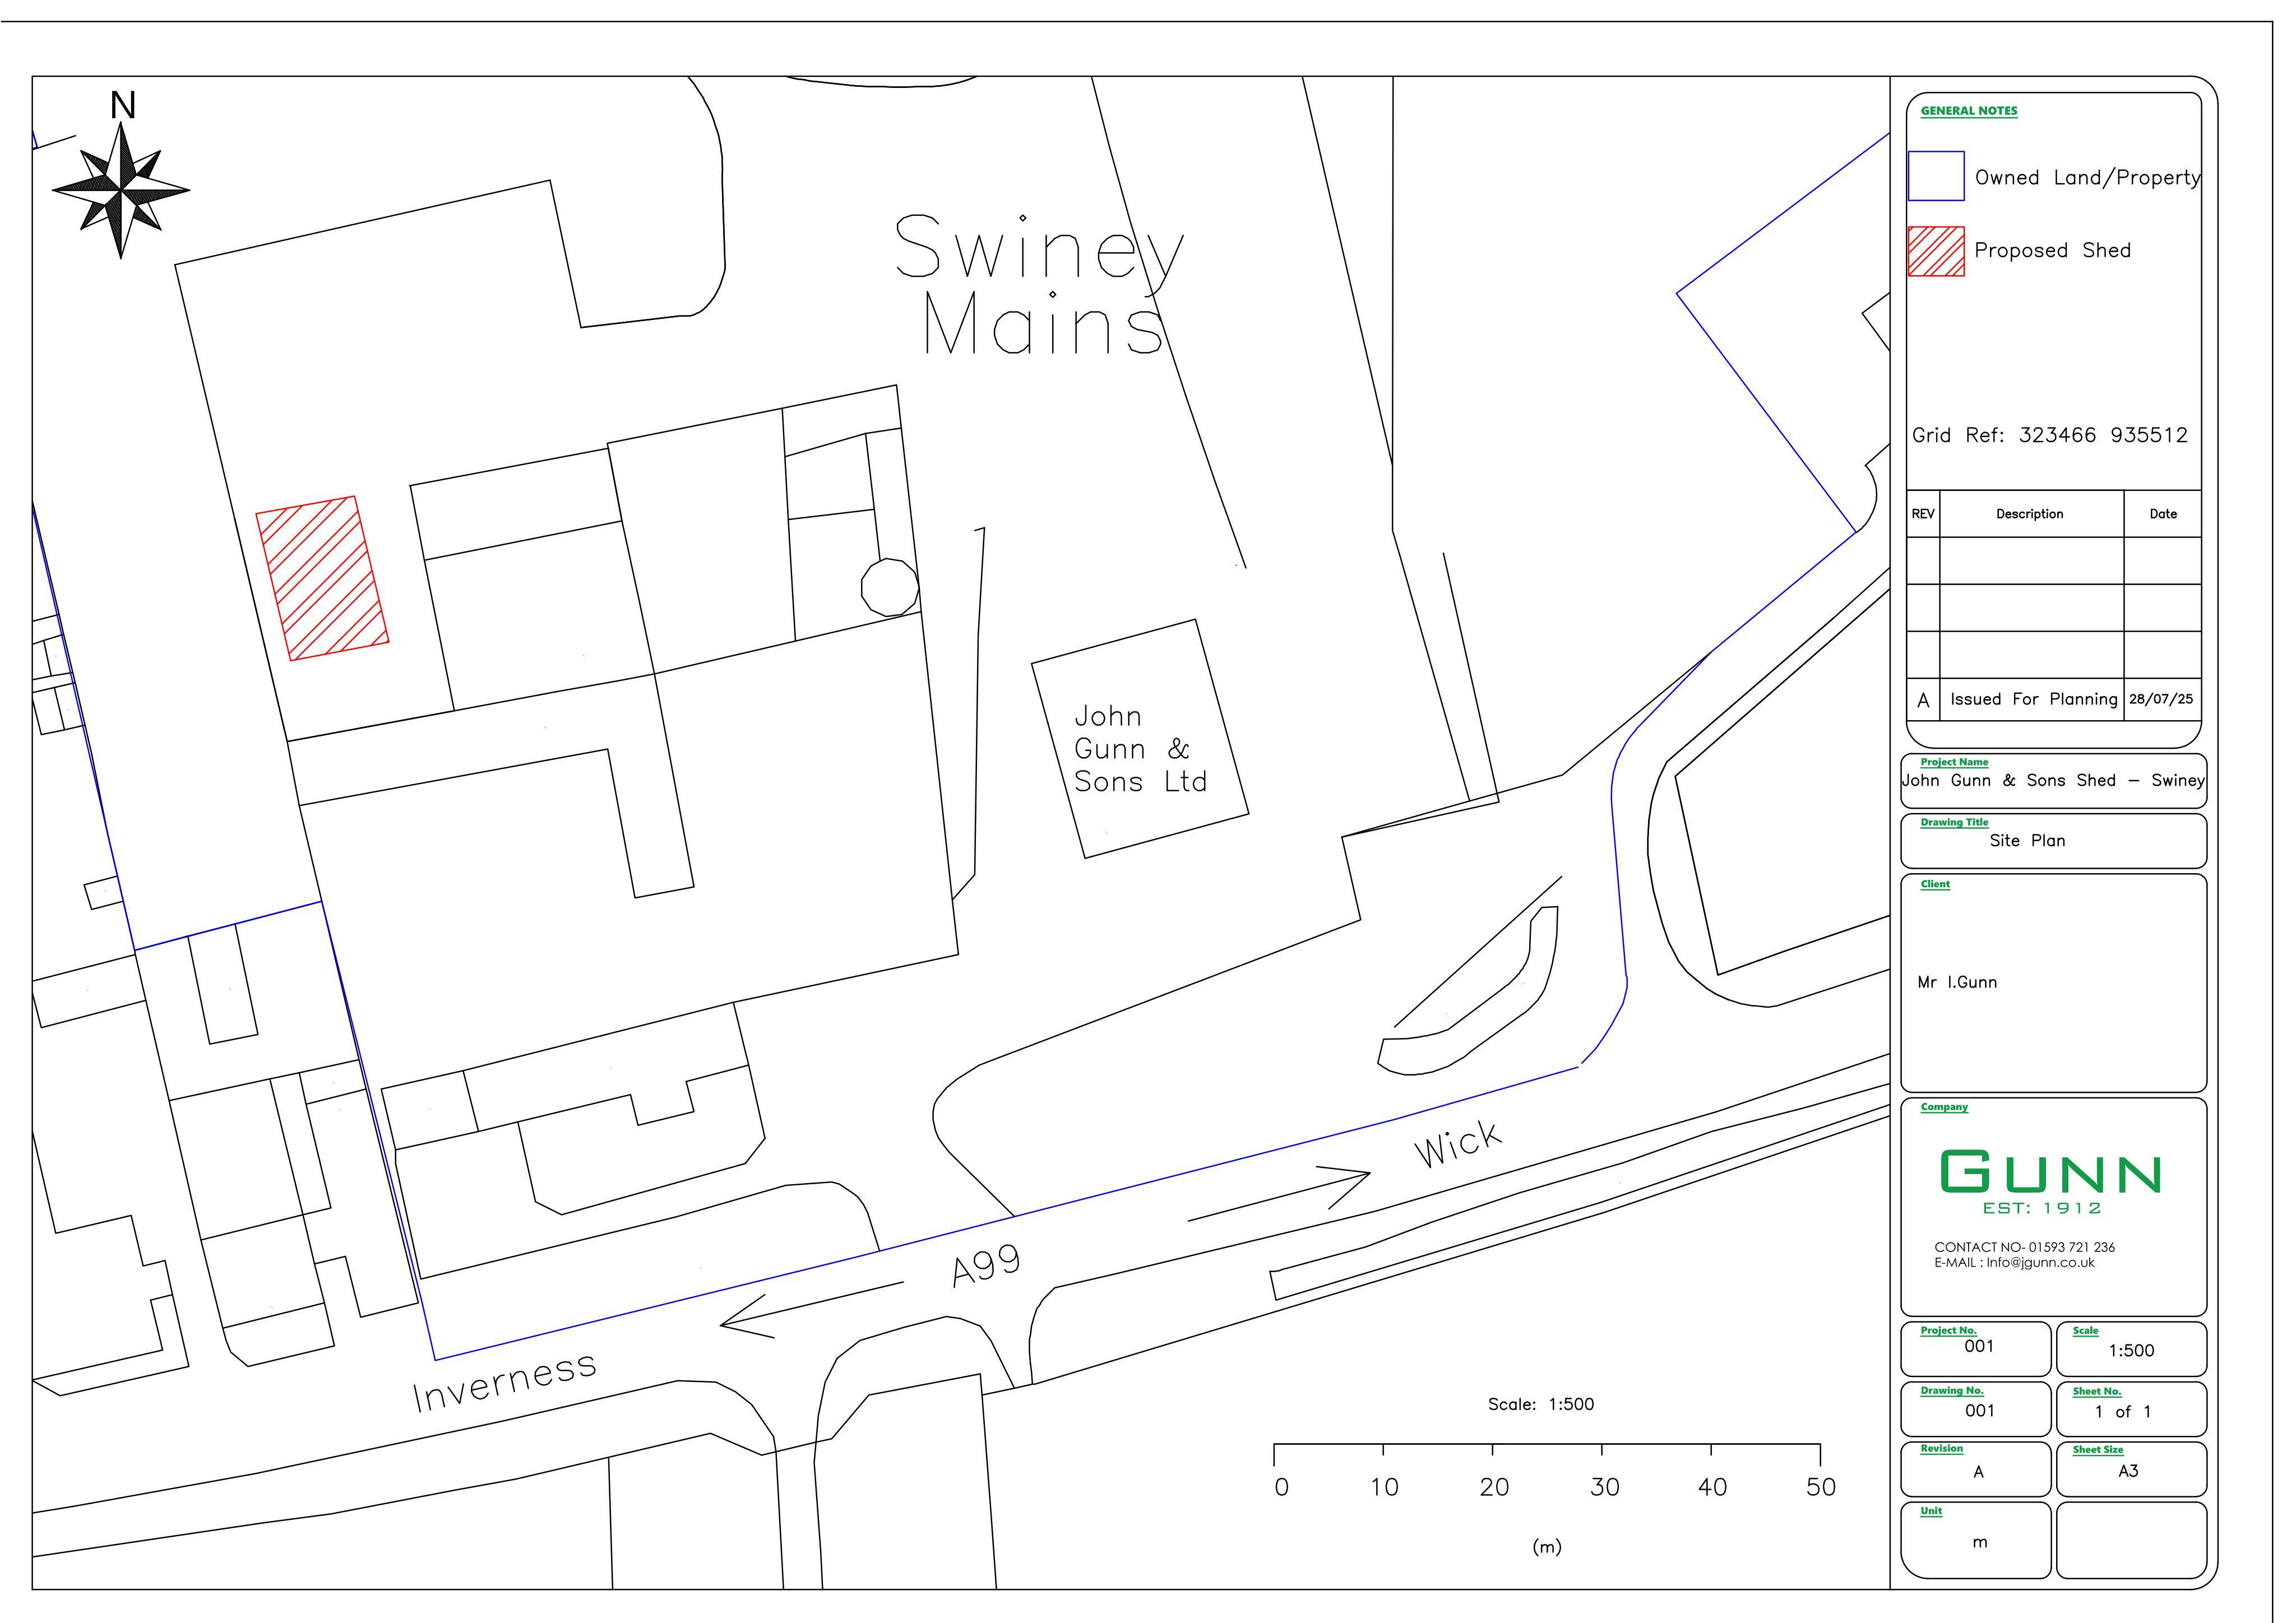2296x1623 pixels.
Task: Click the 'John Gunn & Sons Ltd' building label
Action: [x=1141, y=749]
